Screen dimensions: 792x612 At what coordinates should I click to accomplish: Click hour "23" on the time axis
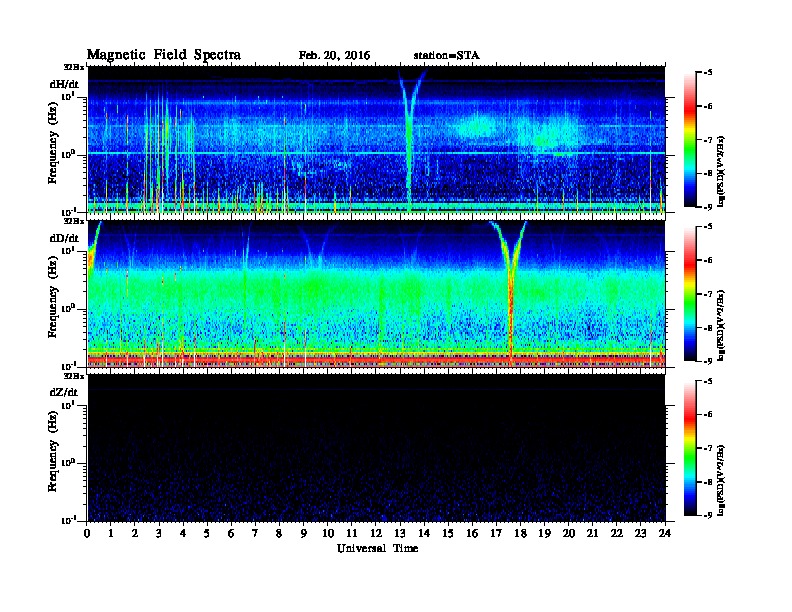pos(640,533)
